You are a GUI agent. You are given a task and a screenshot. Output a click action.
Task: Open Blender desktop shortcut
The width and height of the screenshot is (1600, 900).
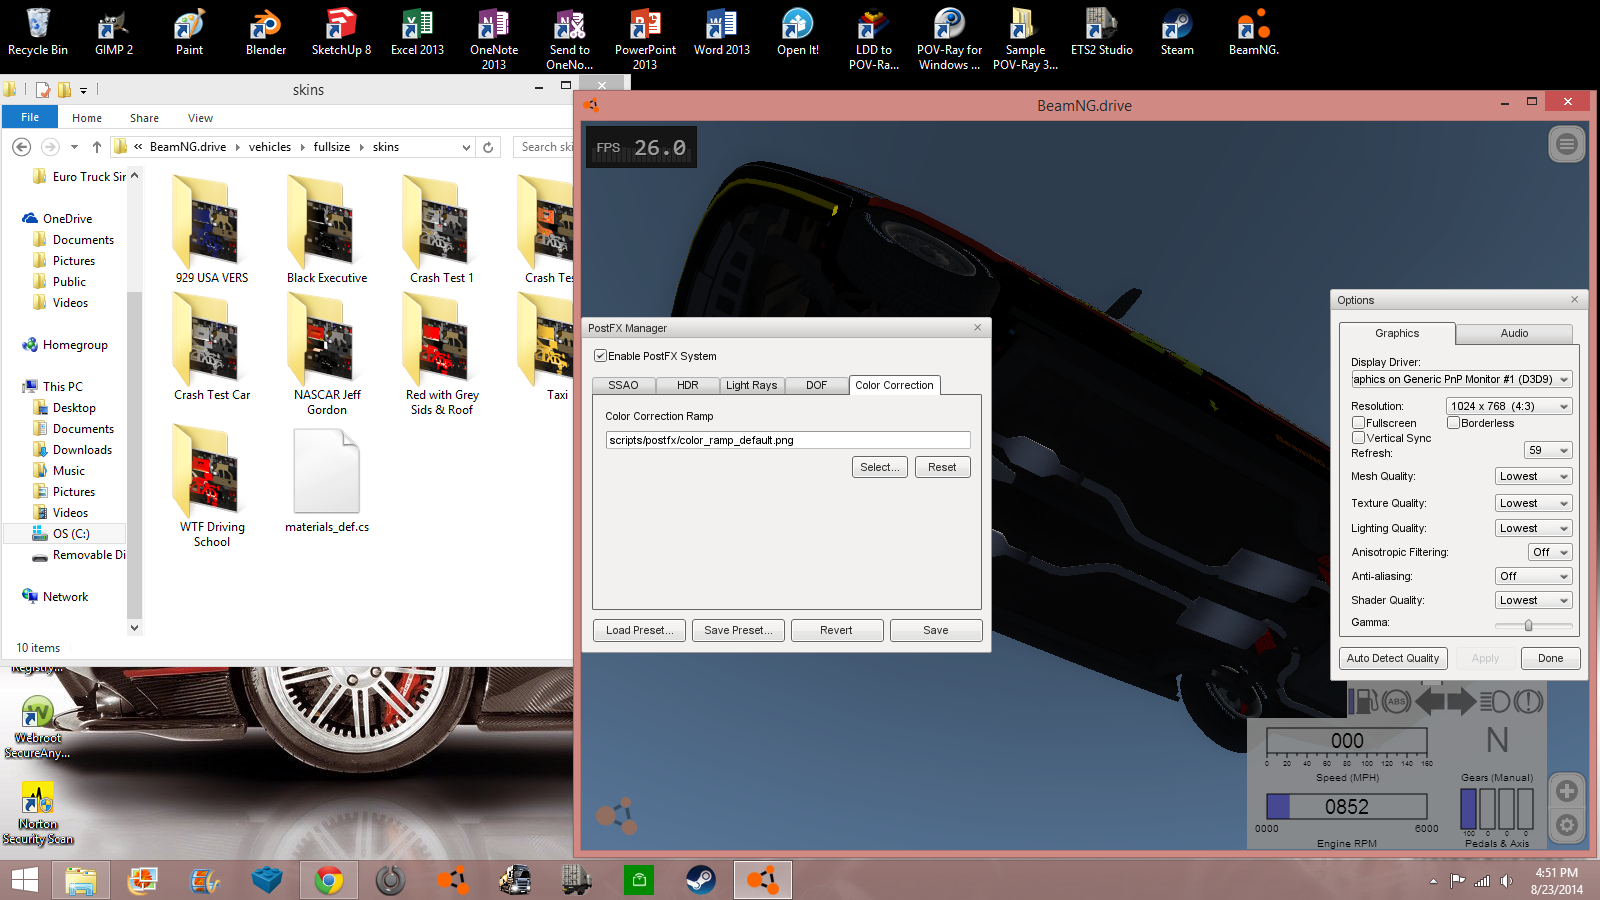266,32
